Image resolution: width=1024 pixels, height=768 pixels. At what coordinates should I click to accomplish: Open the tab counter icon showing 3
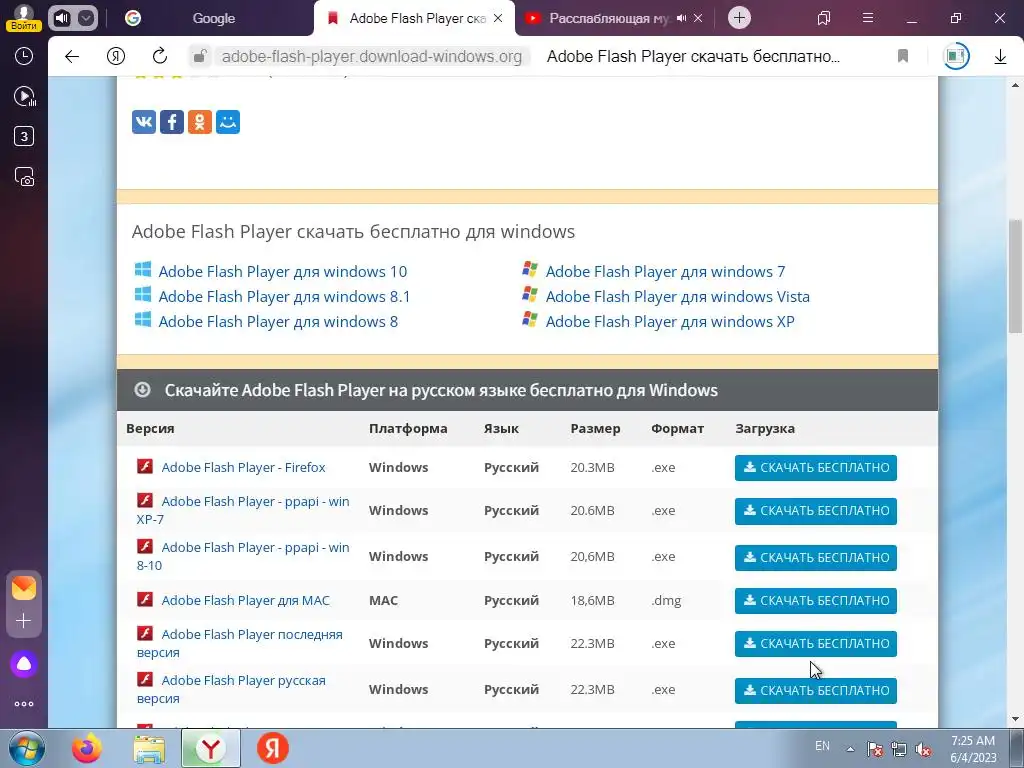[24, 136]
